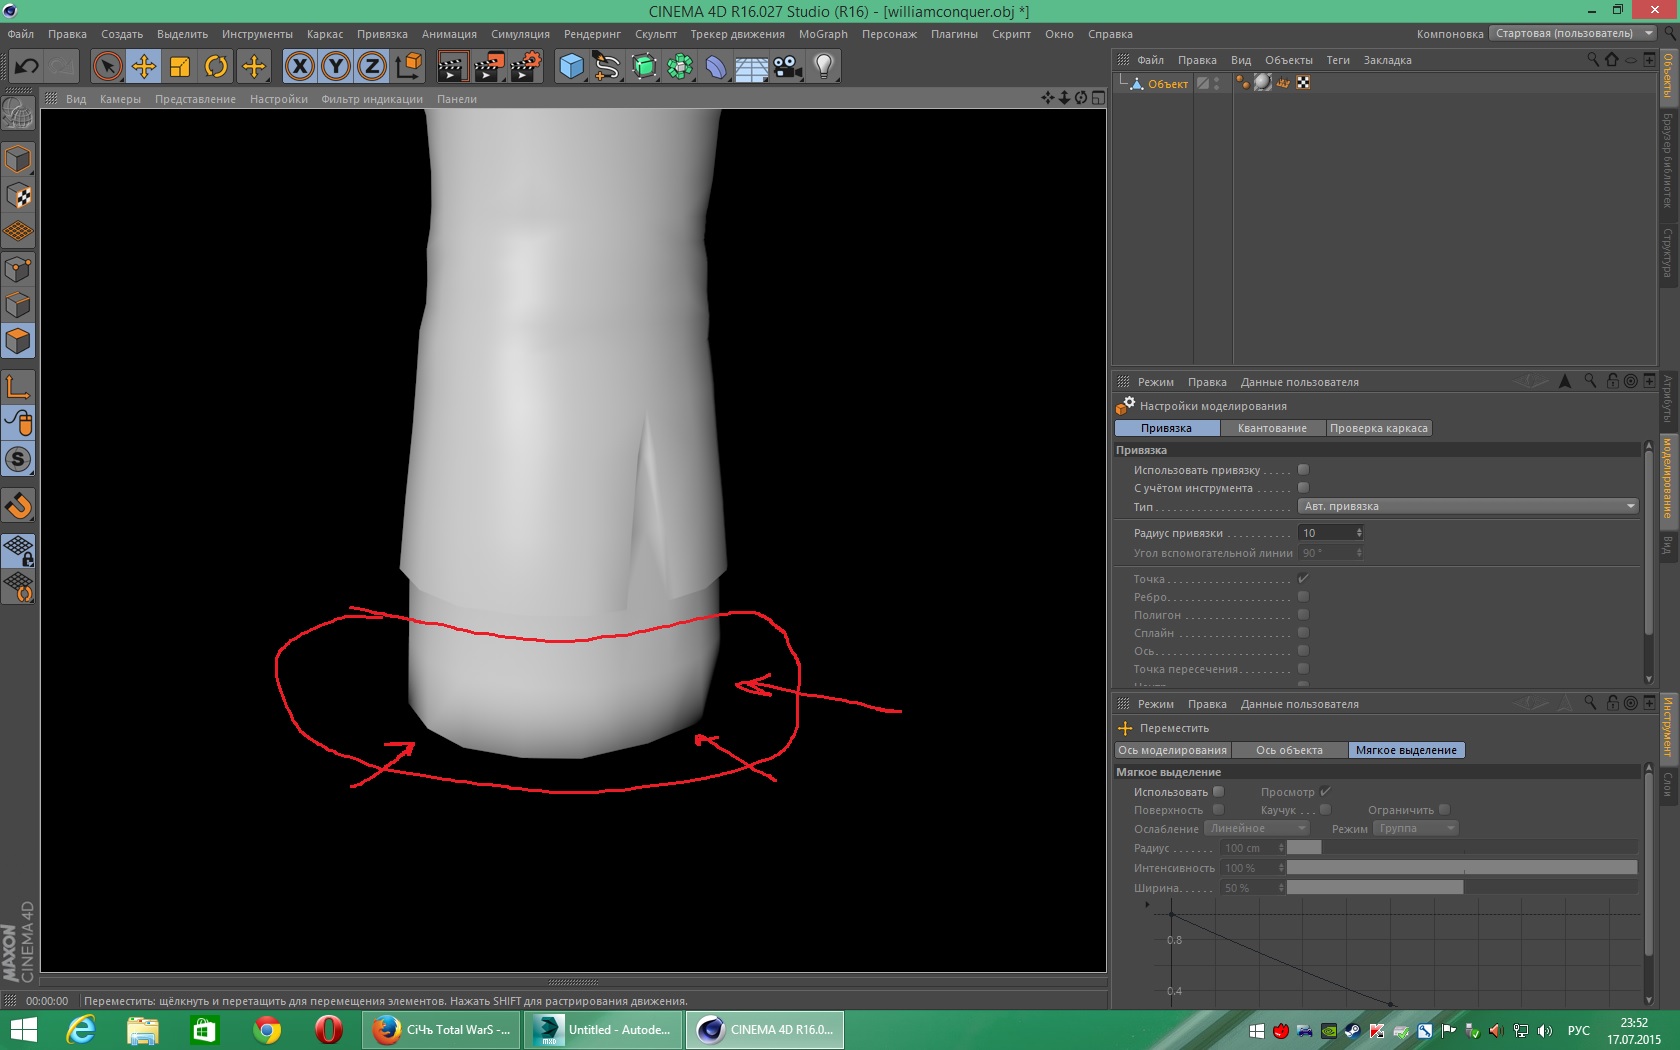Image resolution: width=1680 pixels, height=1050 pixels.
Task: Open the Рендеринг menu
Action: click(x=592, y=34)
